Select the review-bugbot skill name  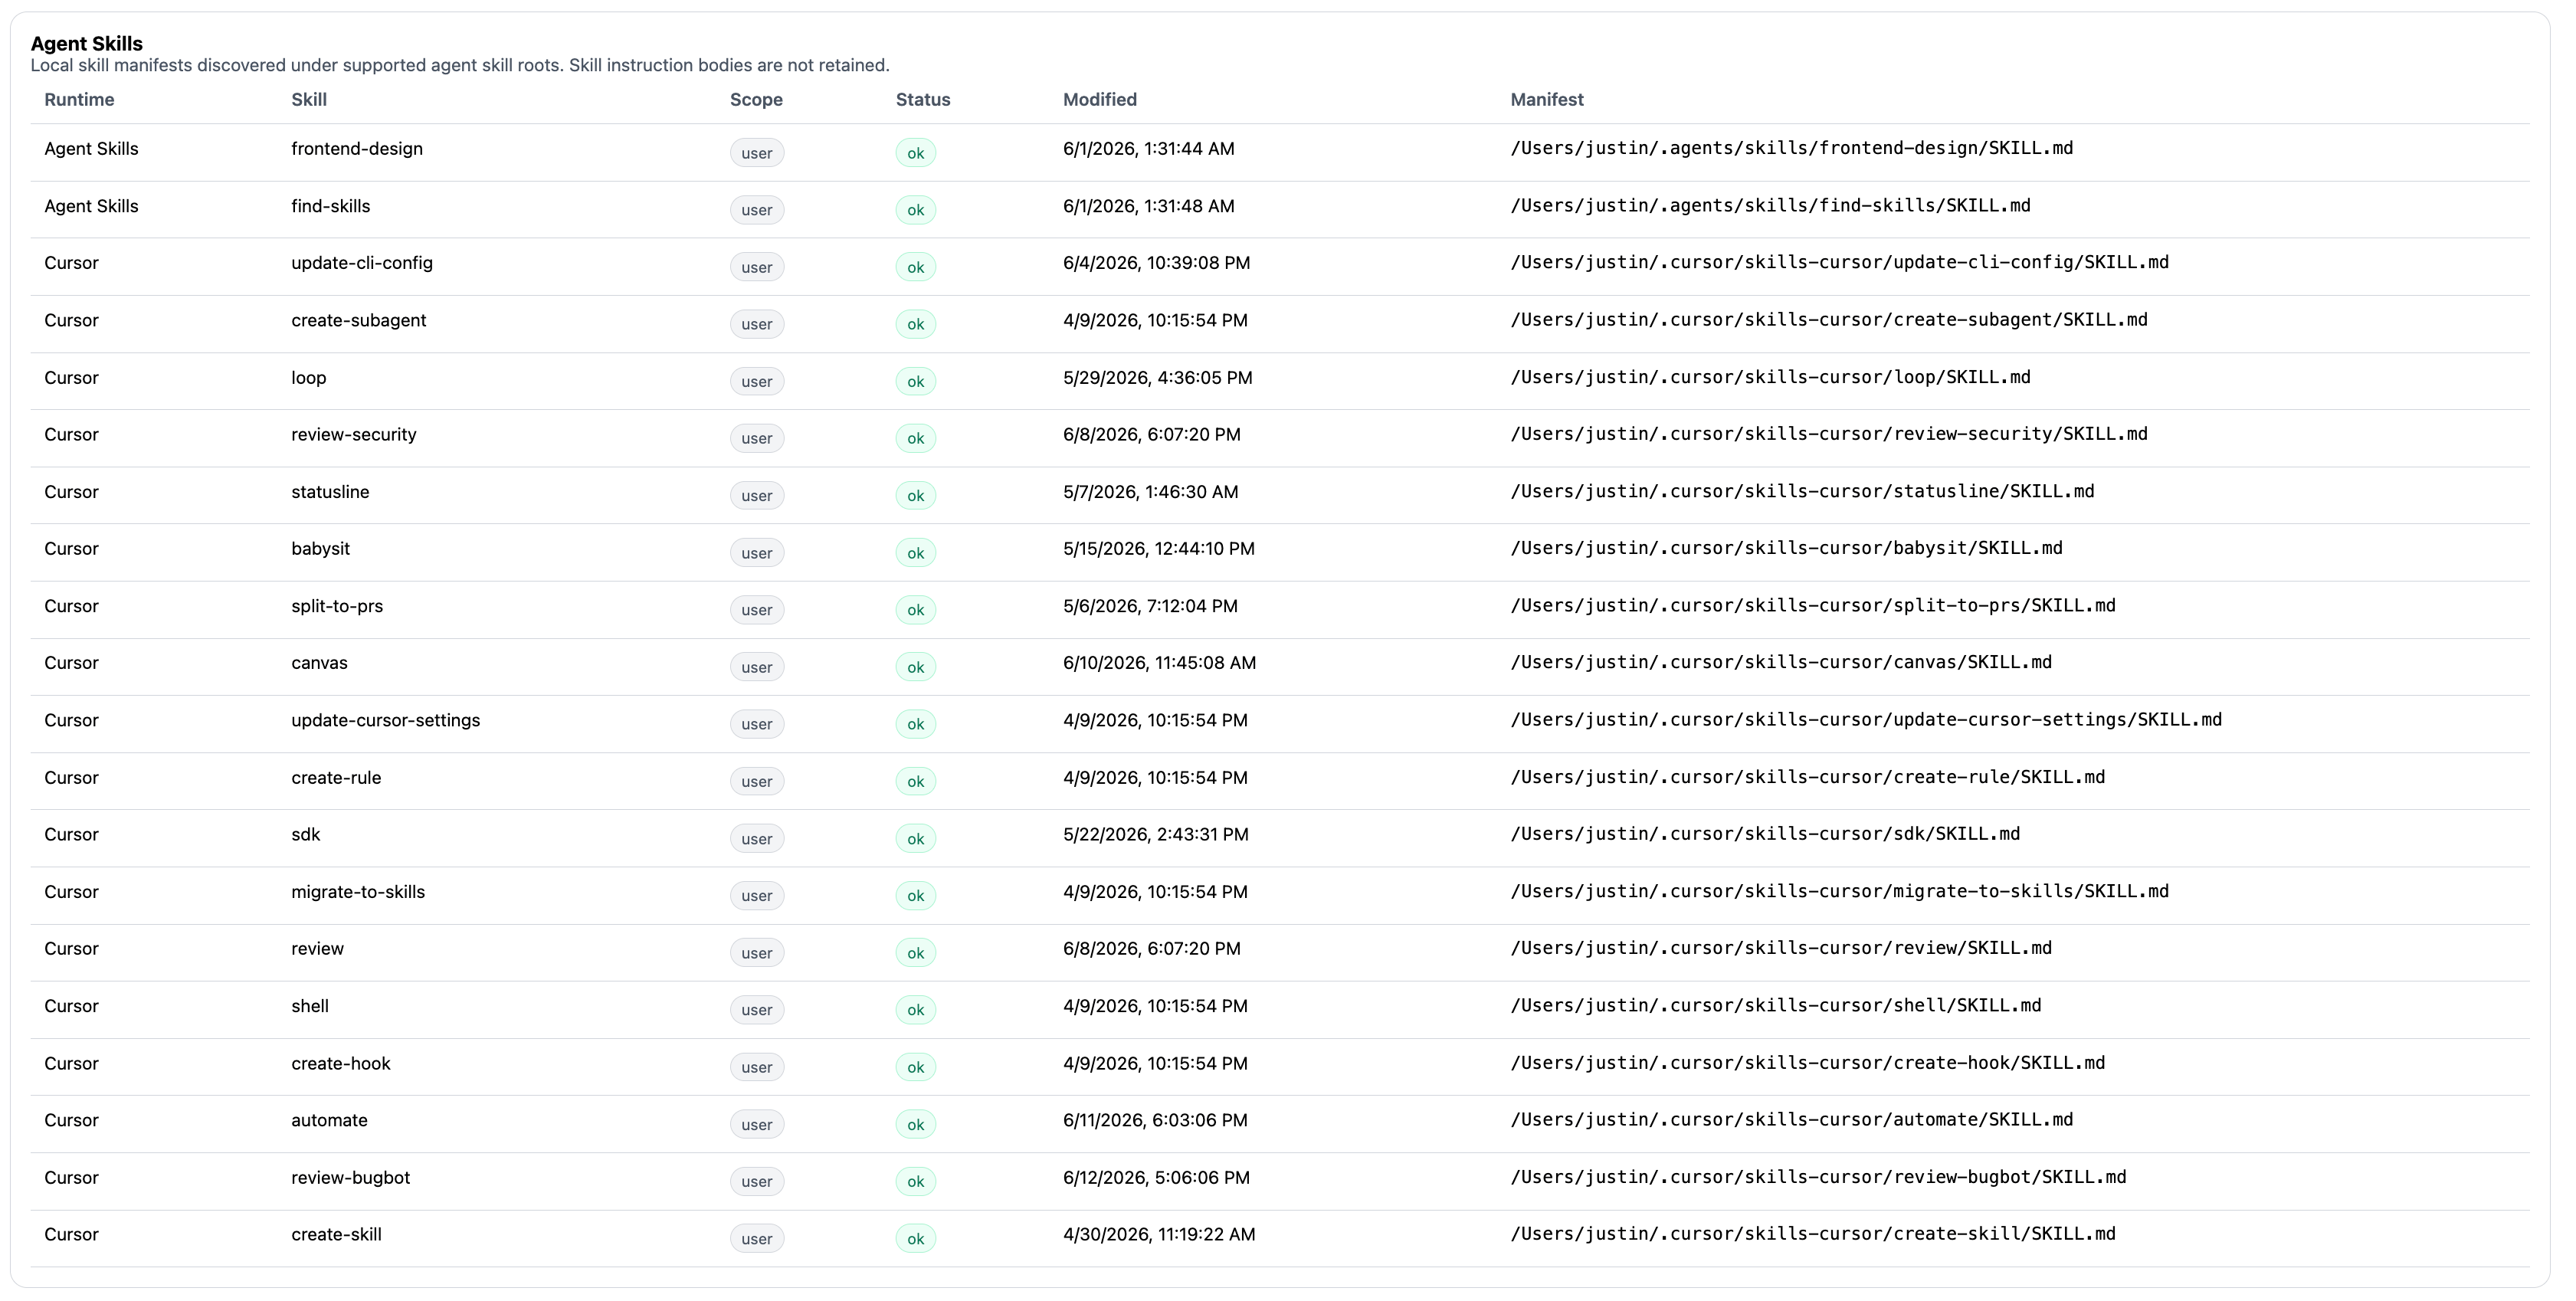coord(351,1178)
